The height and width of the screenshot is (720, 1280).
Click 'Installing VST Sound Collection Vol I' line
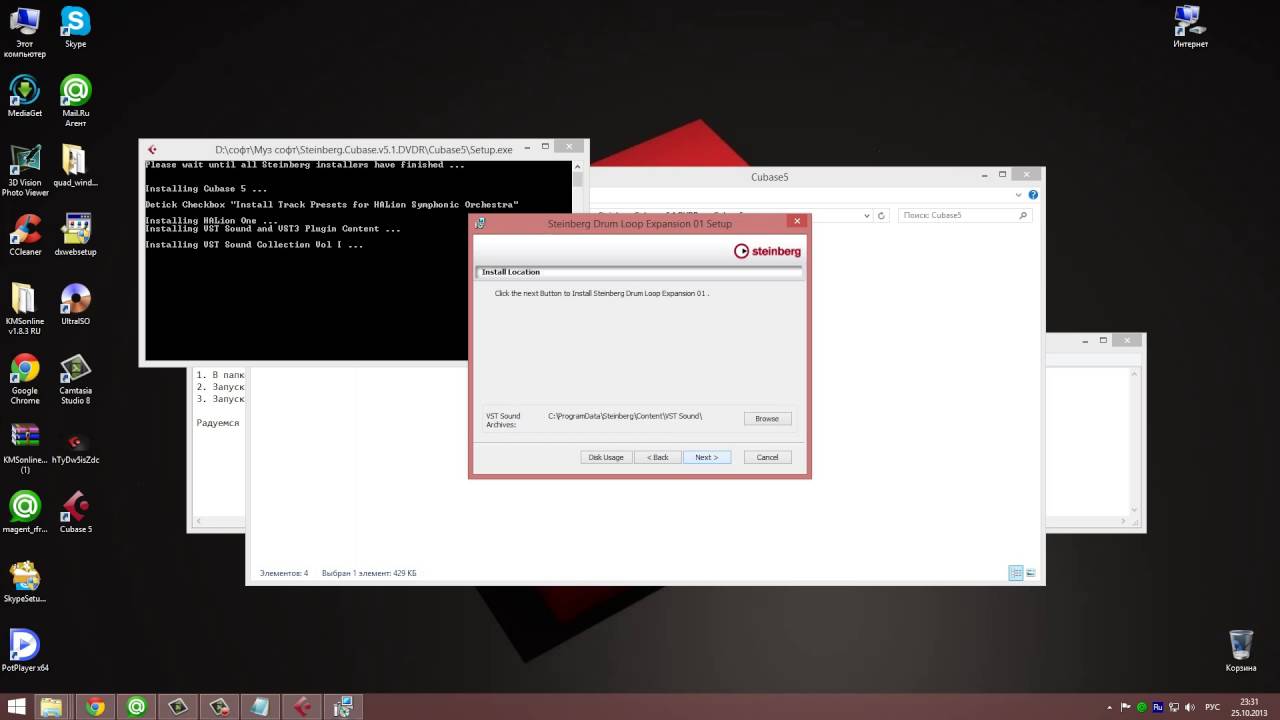point(254,245)
